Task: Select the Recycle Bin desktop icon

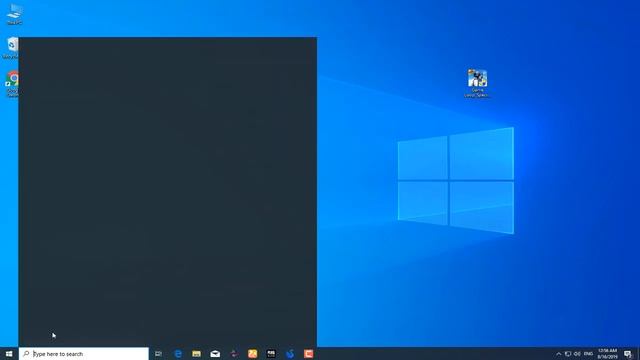Action: [x=11, y=48]
